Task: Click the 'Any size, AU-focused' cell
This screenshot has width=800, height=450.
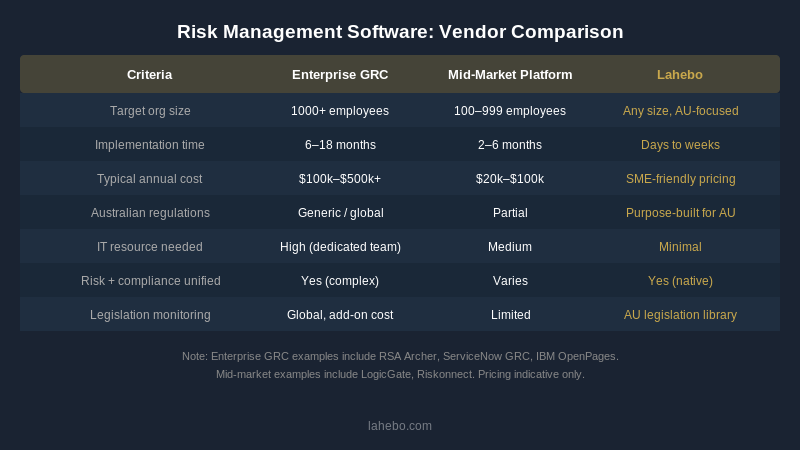Action: (680, 111)
